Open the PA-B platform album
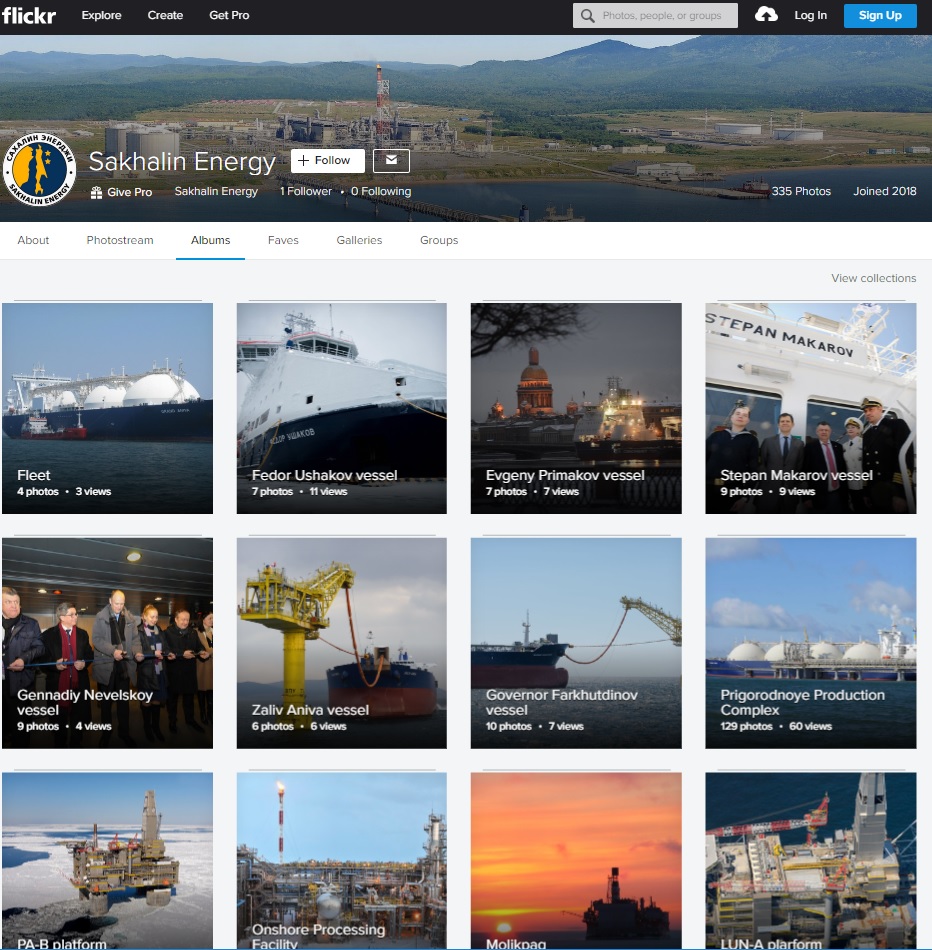Viewport: 932px width, 950px height. click(x=107, y=860)
